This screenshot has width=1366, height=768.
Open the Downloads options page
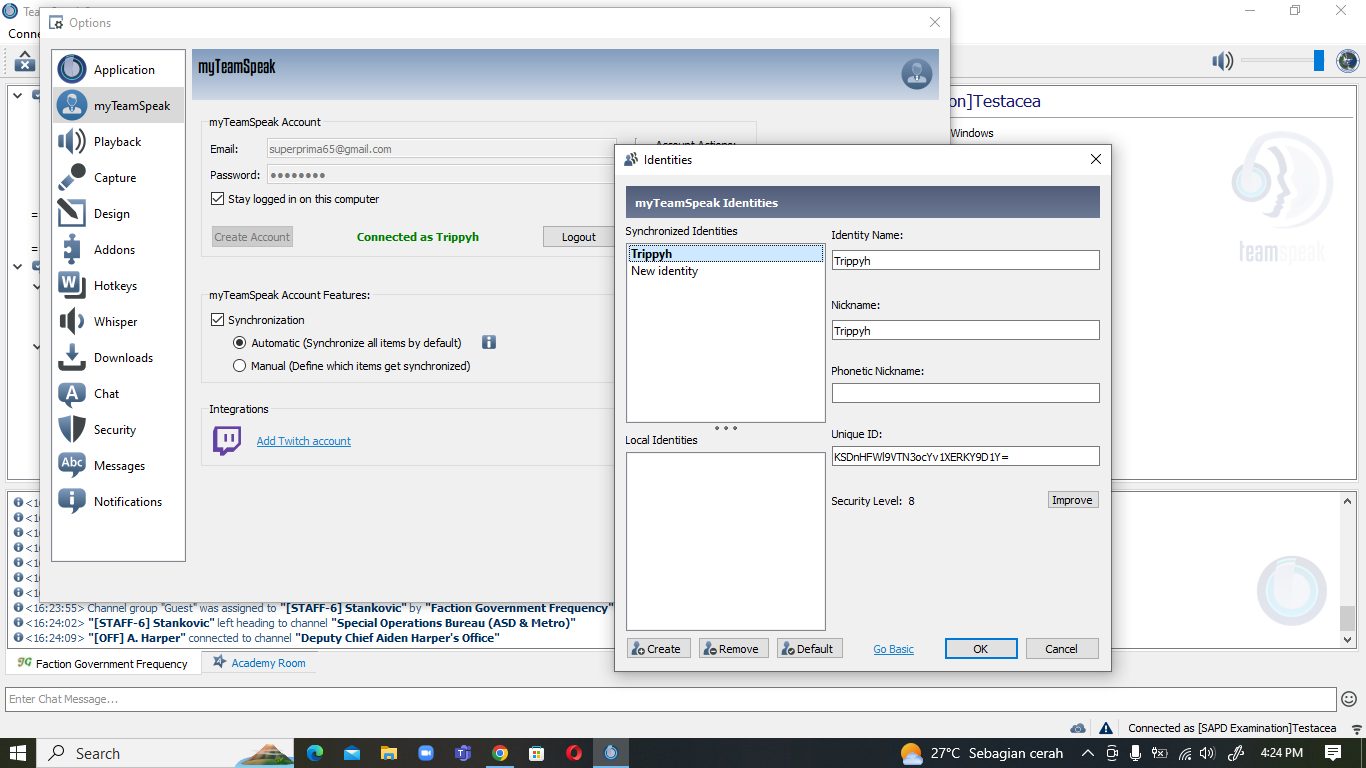[x=119, y=357]
